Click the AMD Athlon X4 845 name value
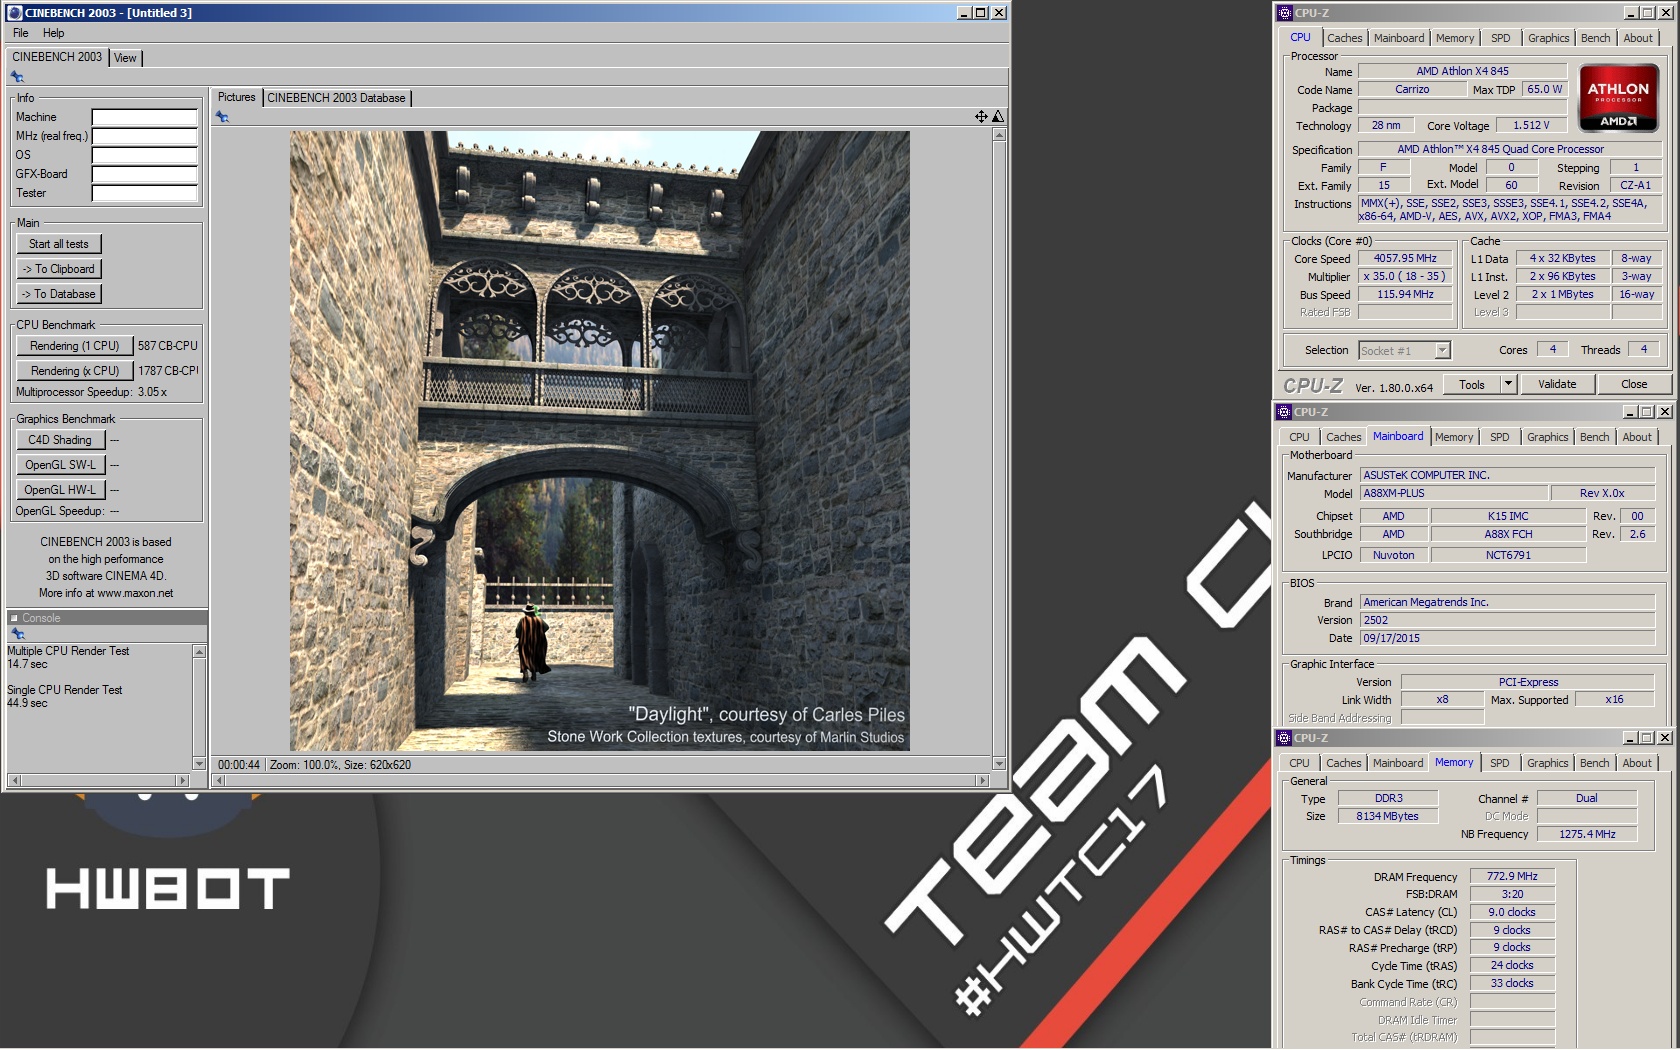 (1462, 71)
